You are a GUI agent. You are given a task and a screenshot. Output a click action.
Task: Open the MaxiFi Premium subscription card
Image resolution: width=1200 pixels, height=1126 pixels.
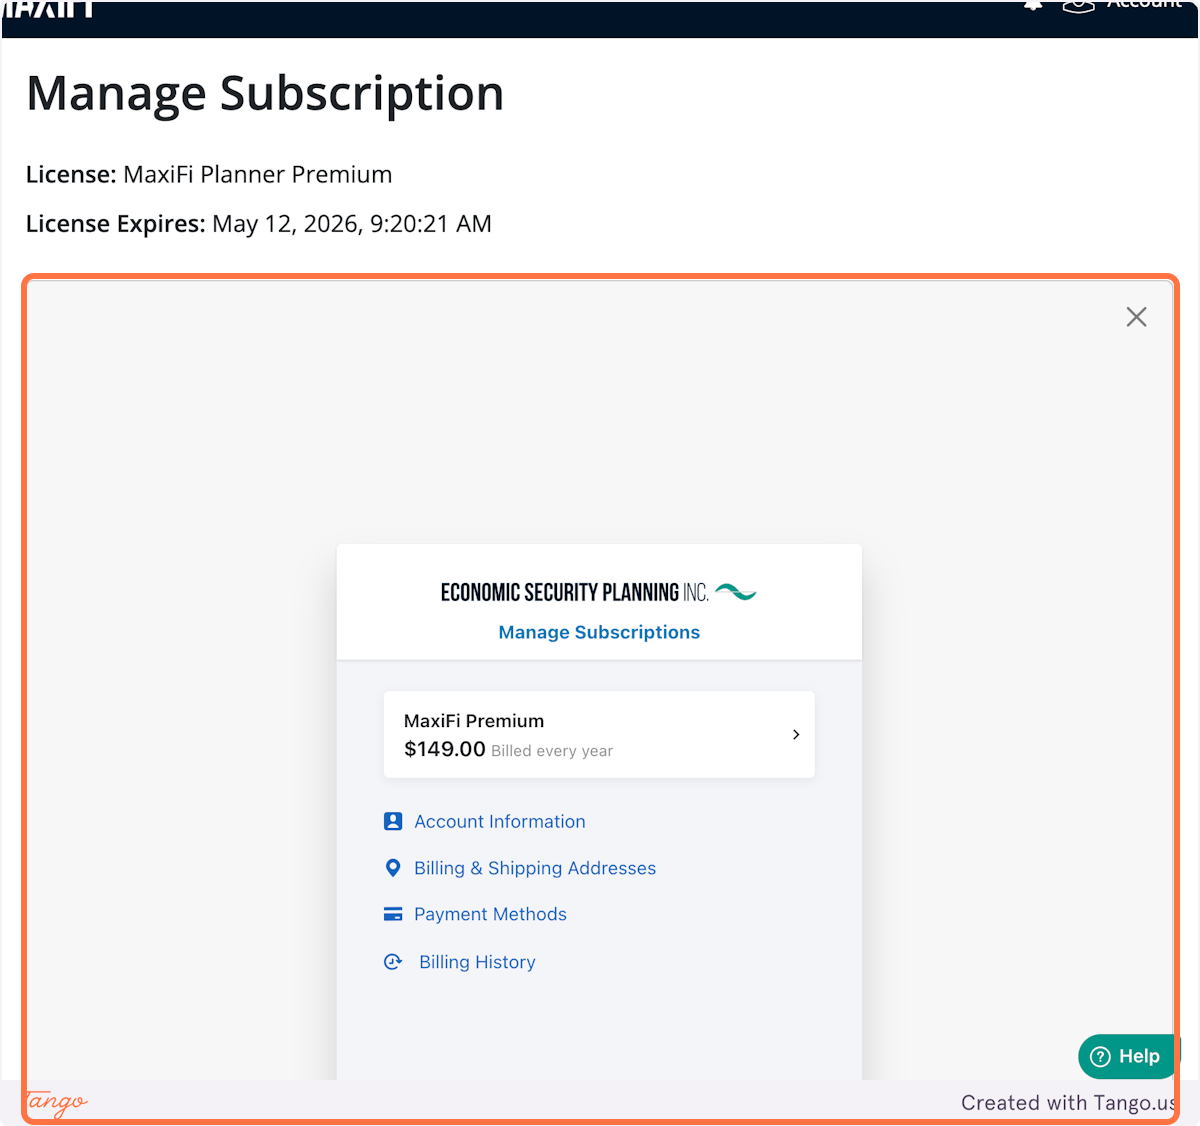coord(599,734)
